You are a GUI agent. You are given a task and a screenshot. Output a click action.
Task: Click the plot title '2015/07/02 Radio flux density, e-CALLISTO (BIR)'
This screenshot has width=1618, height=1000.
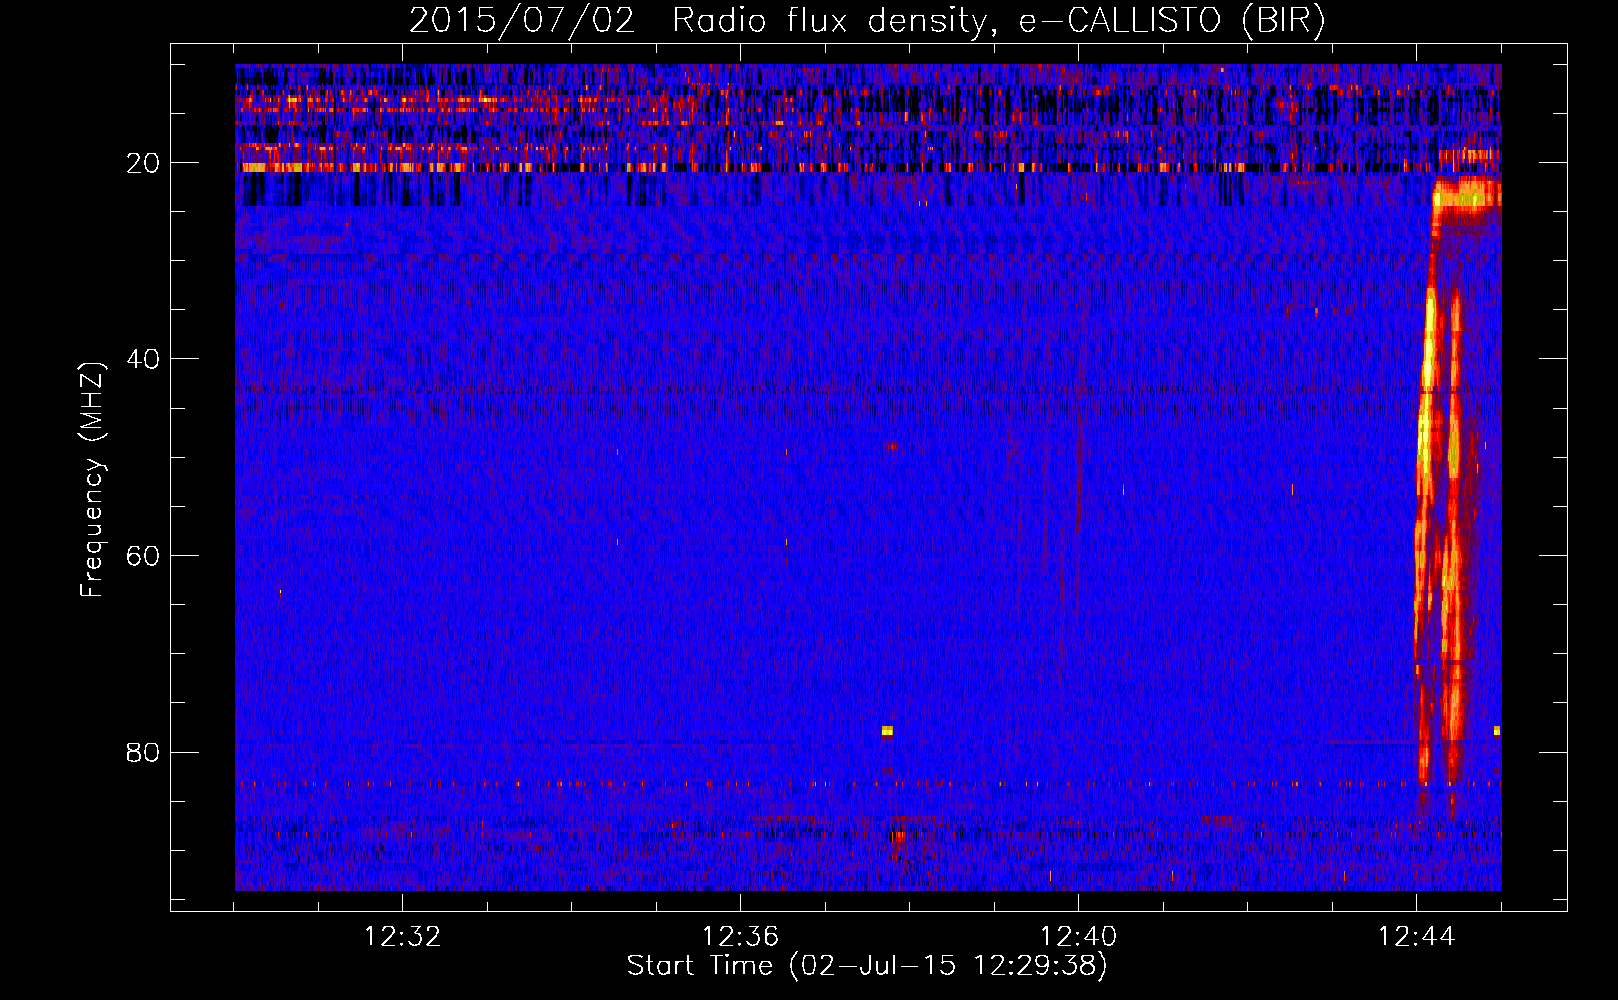tap(867, 20)
